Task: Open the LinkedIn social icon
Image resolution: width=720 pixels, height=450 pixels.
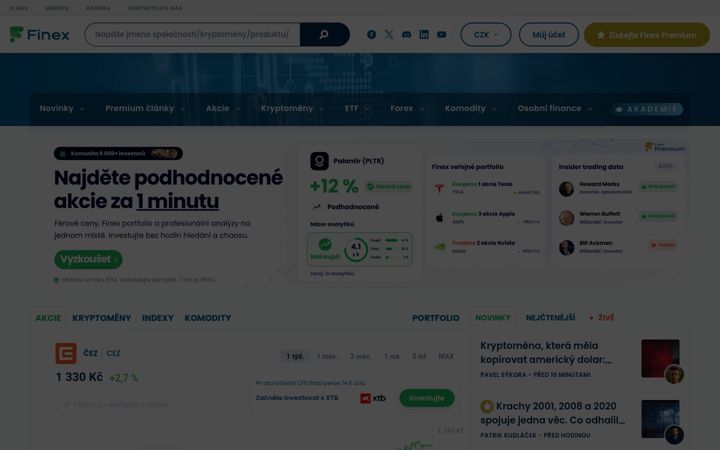Action: (x=424, y=34)
